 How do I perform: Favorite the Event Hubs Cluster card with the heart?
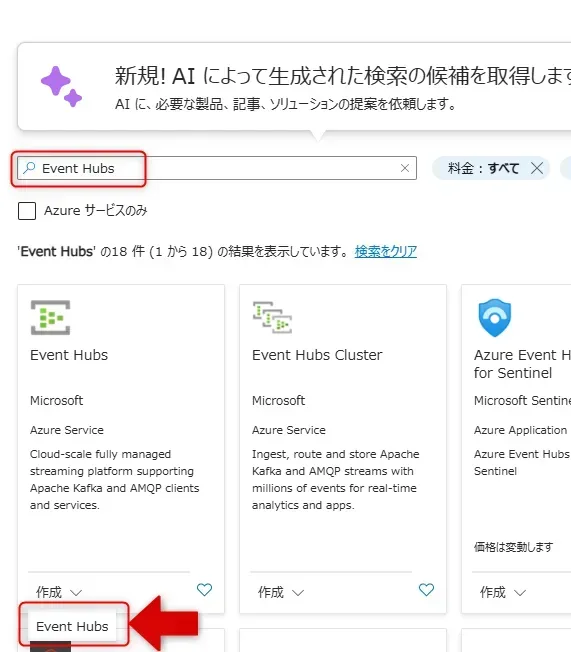[x=426, y=589]
